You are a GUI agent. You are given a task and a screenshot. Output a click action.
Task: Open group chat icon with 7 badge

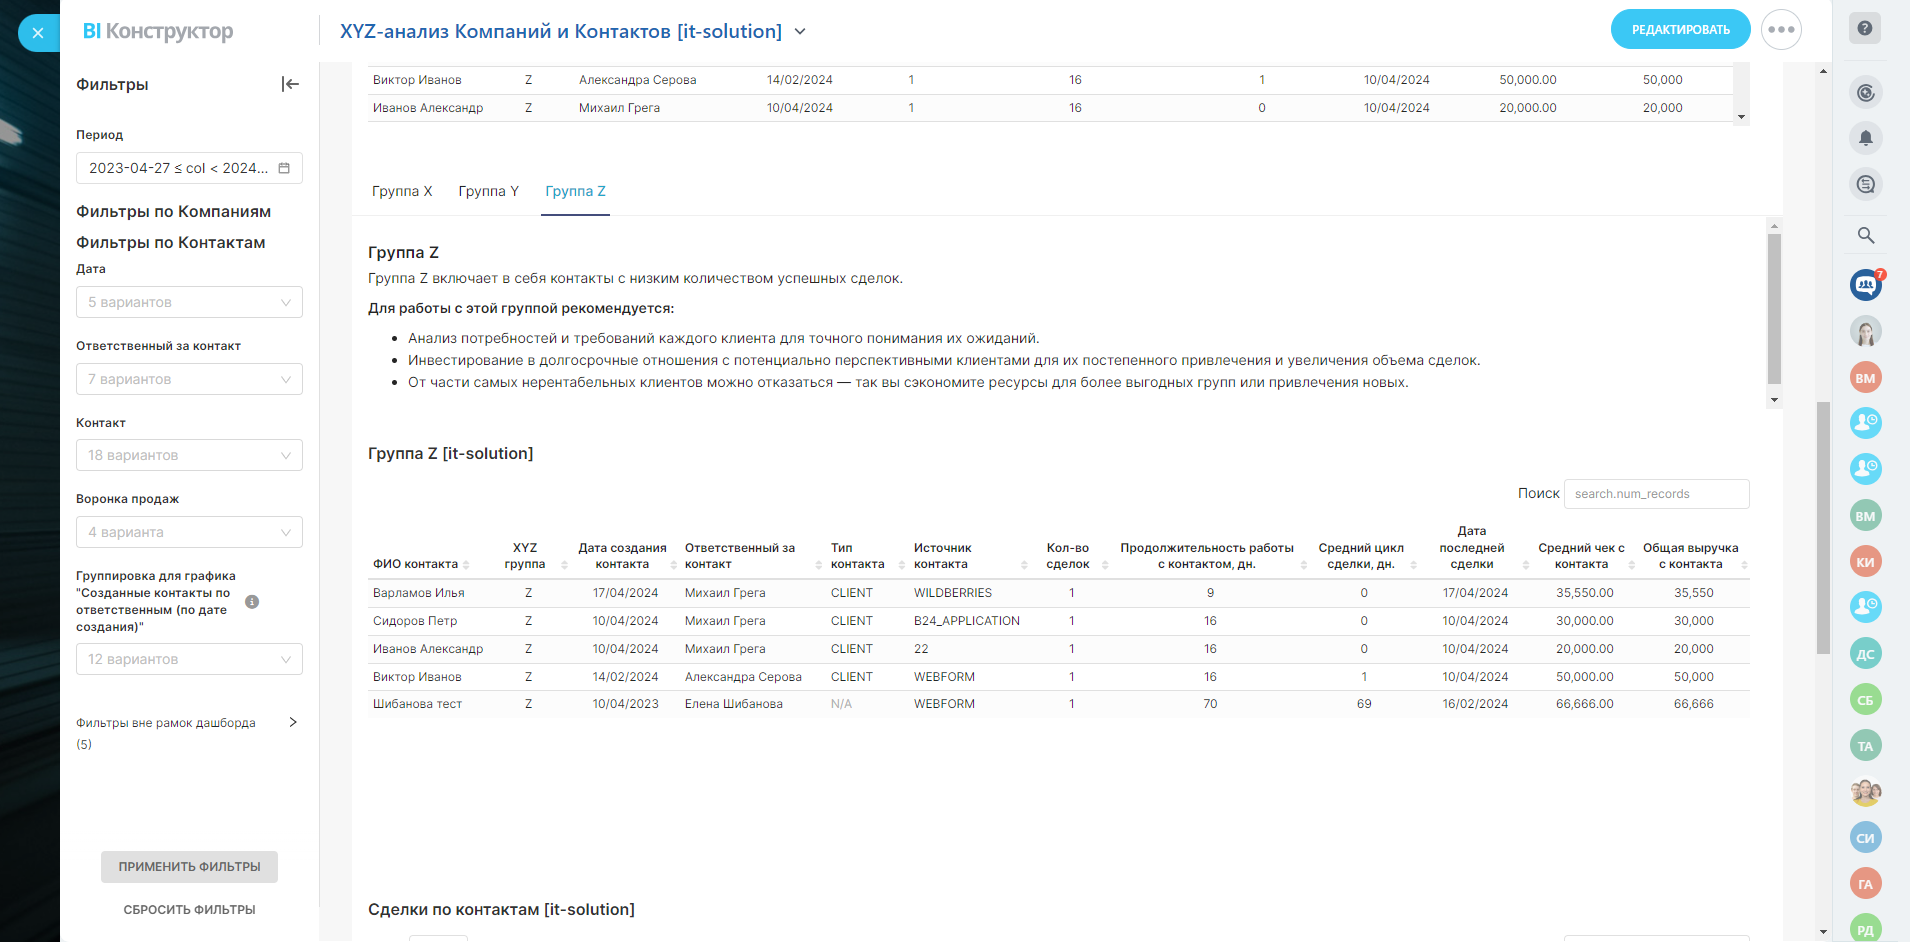tap(1865, 285)
